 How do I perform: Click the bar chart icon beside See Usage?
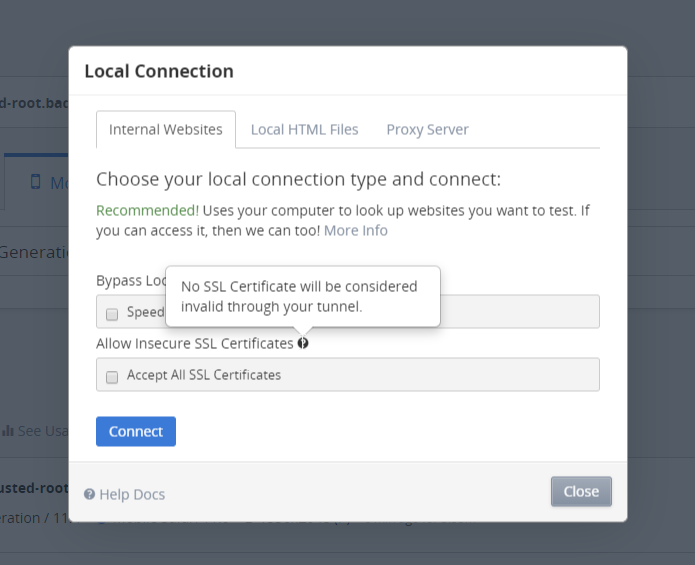8,431
